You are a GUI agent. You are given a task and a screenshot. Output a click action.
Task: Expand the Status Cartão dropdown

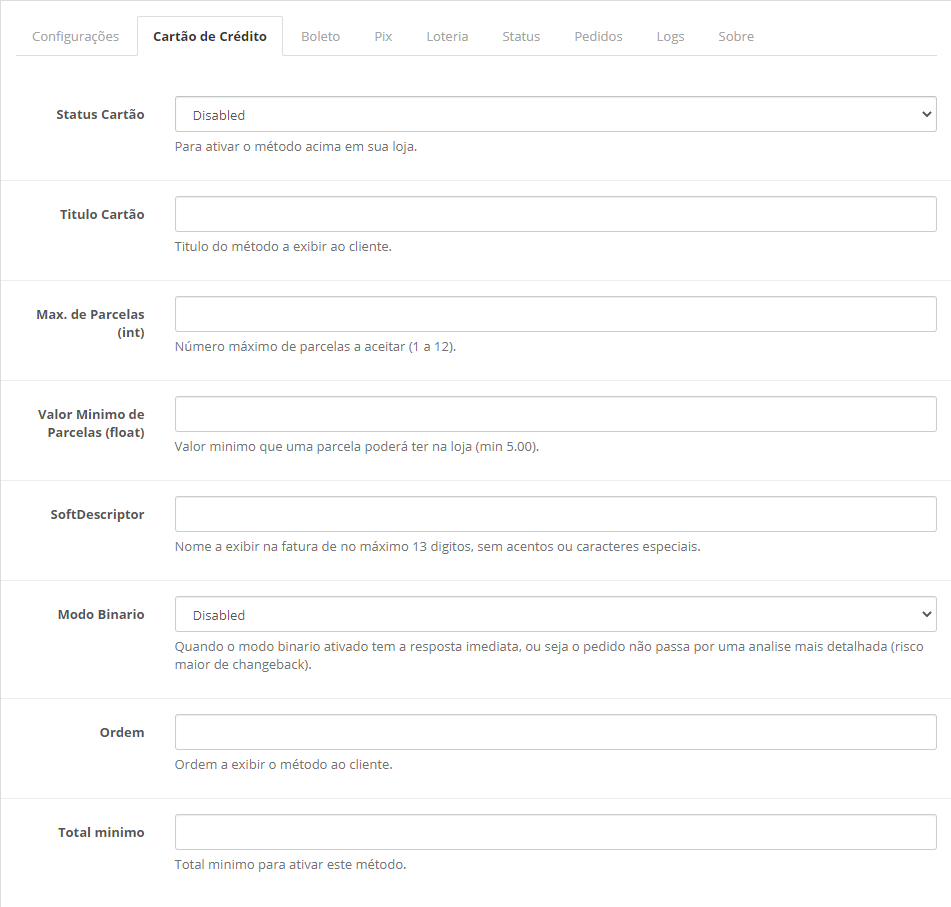[555, 115]
